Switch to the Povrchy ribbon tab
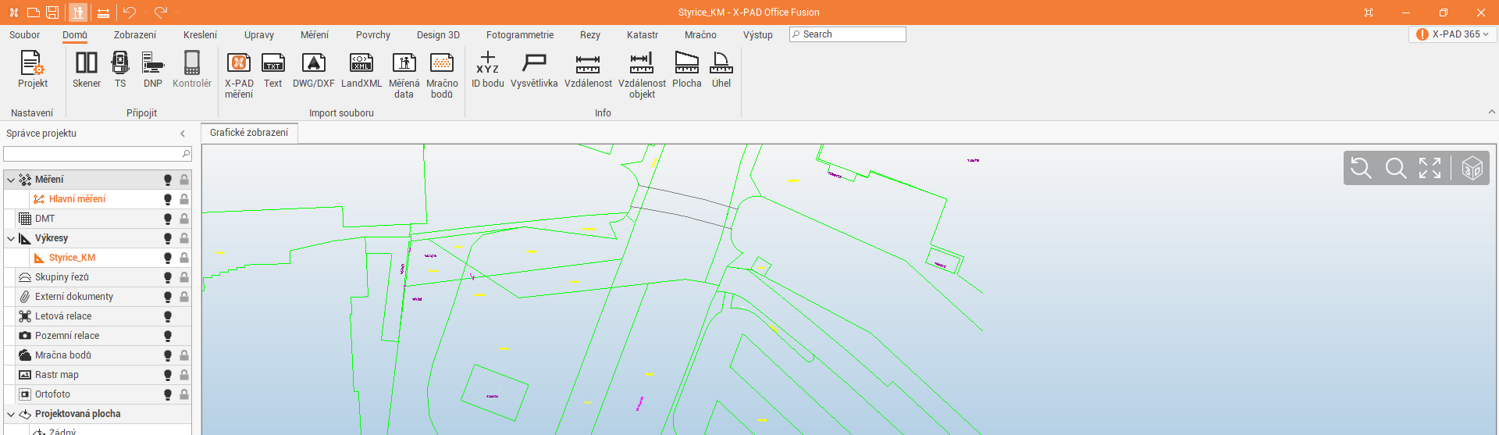Viewport: 1499px width, 435px height. point(373,35)
